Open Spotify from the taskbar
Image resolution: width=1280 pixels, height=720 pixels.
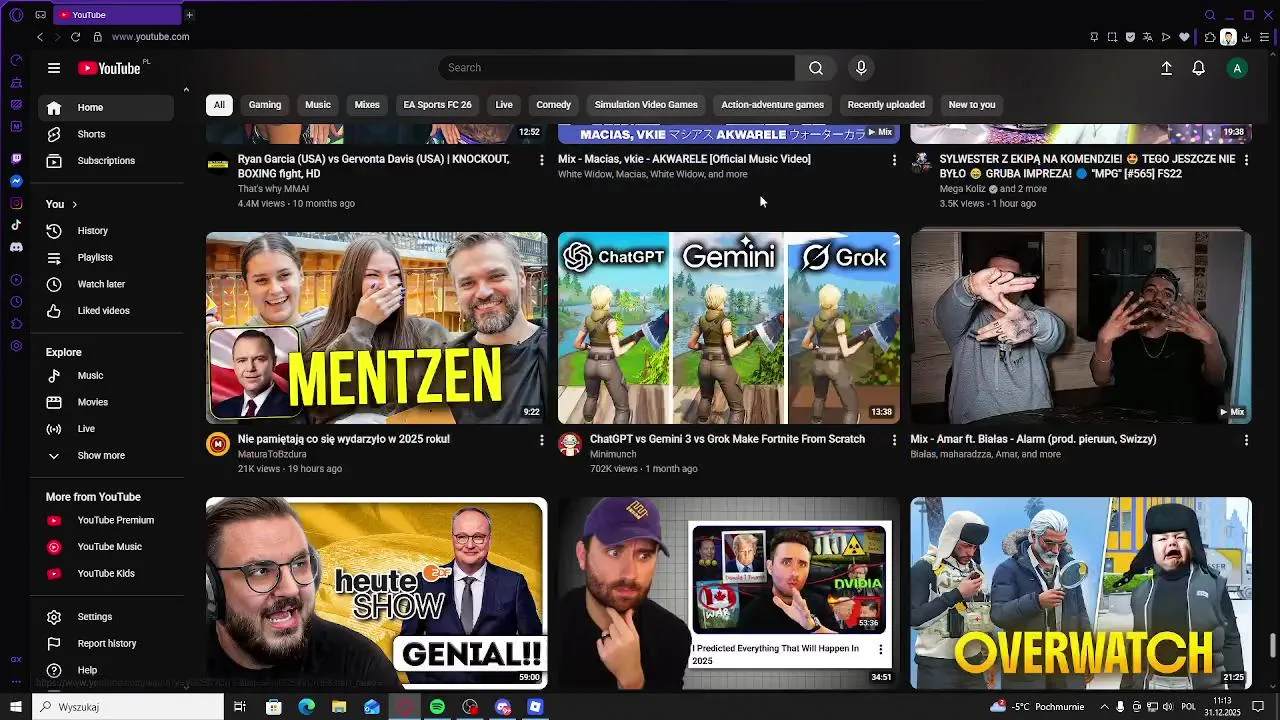click(437, 707)
